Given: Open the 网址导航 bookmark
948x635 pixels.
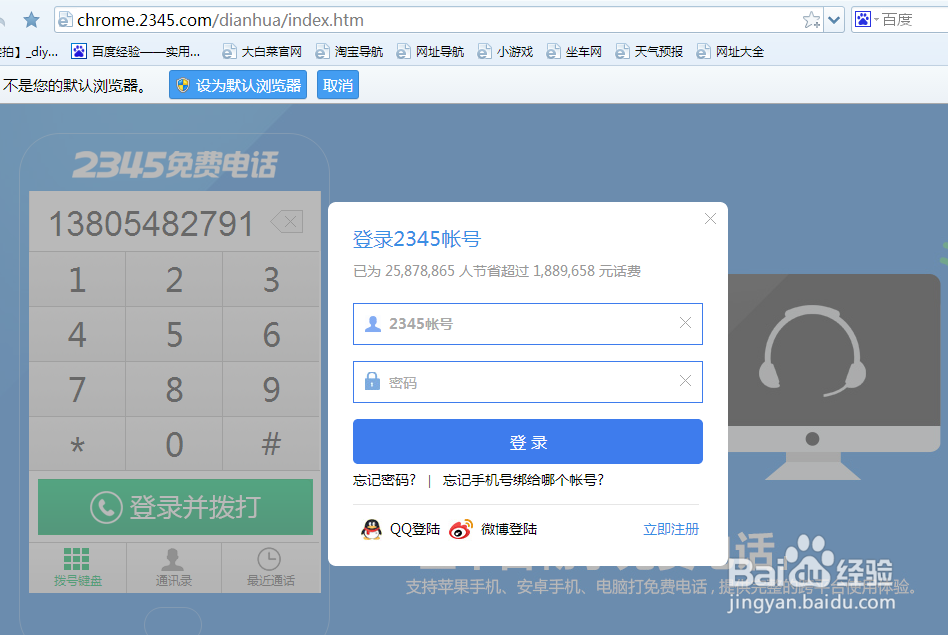Looking at the screenshot, I should (x=430, y=51).
